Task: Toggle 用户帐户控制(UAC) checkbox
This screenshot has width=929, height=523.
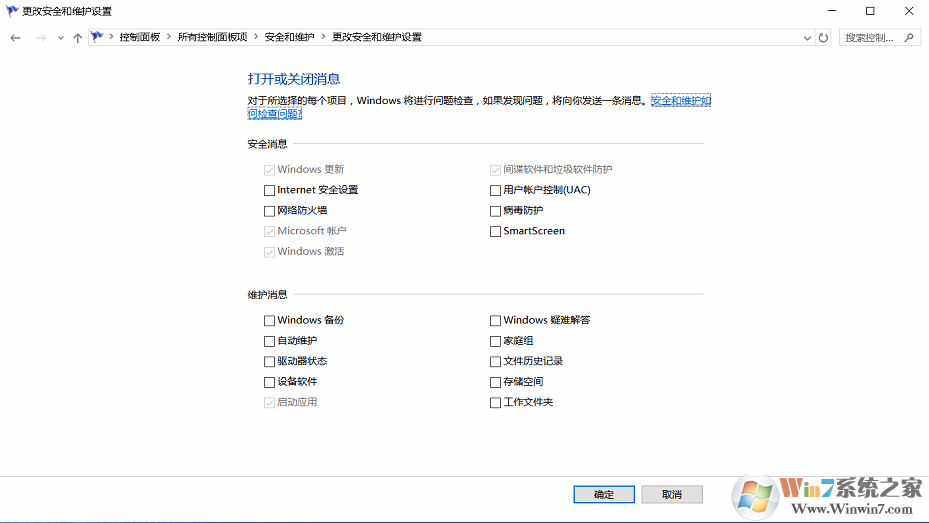Action: [495, 190]
